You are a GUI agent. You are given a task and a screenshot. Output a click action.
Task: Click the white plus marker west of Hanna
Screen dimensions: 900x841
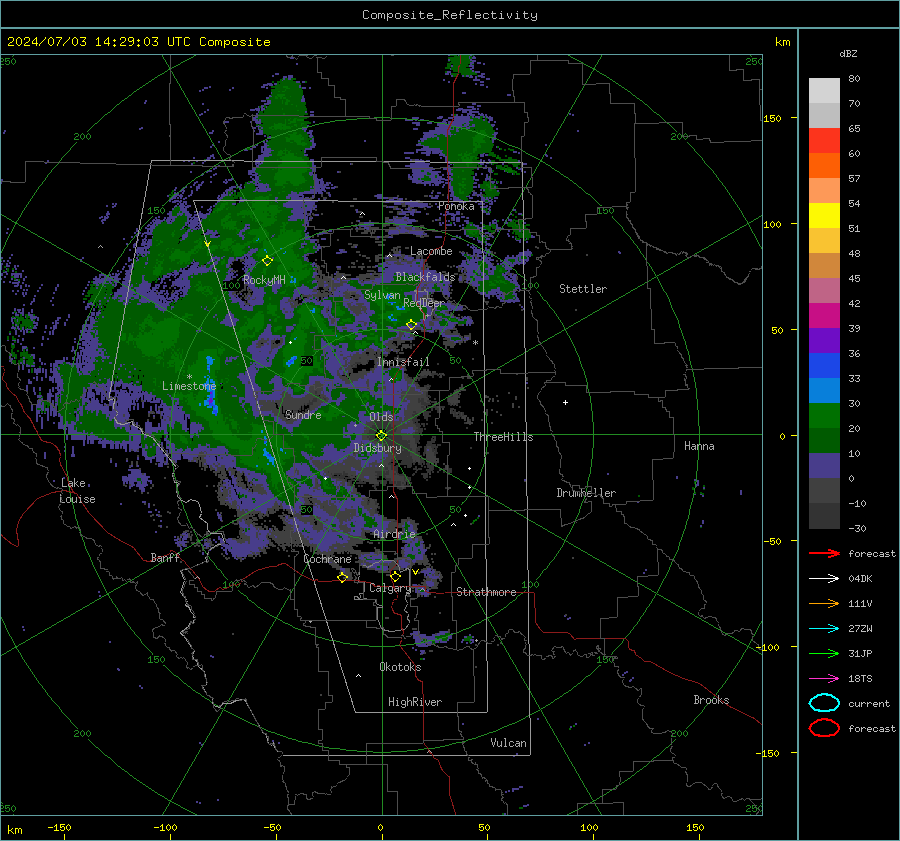tap(565, 402)
